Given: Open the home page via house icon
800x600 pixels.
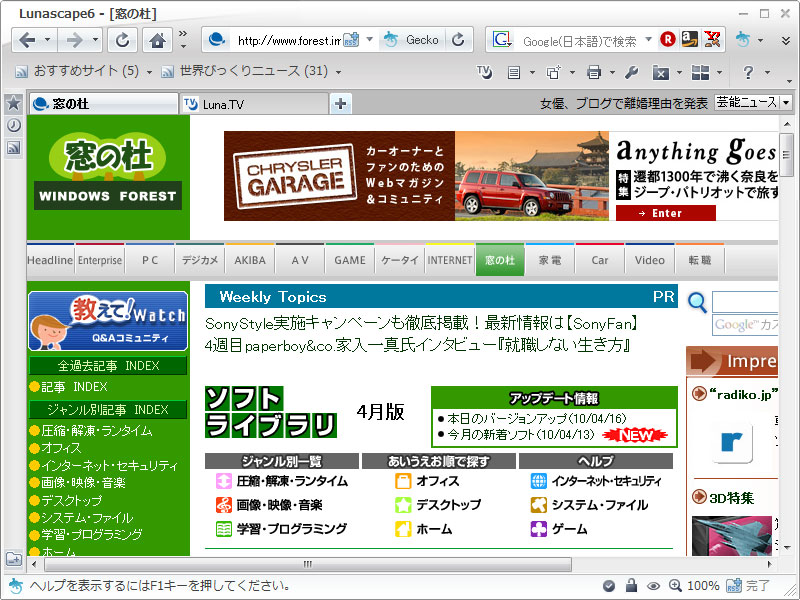Looking at the screenshot, I should 157,40.
